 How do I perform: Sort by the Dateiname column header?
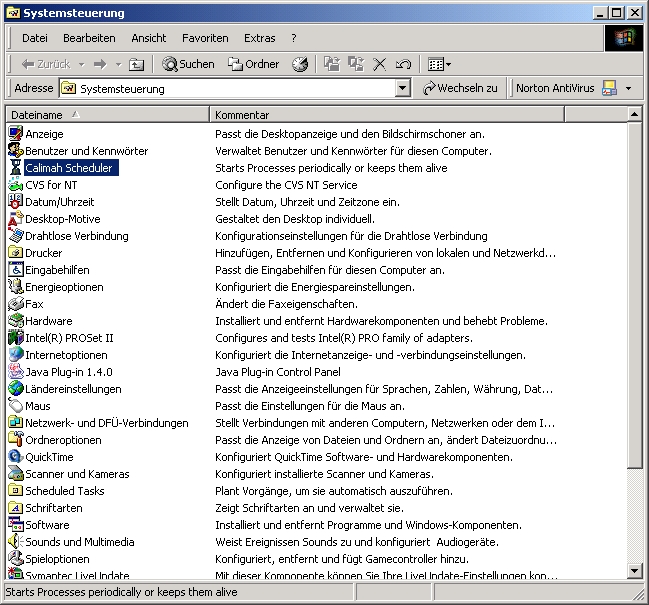tap(108, 115)
